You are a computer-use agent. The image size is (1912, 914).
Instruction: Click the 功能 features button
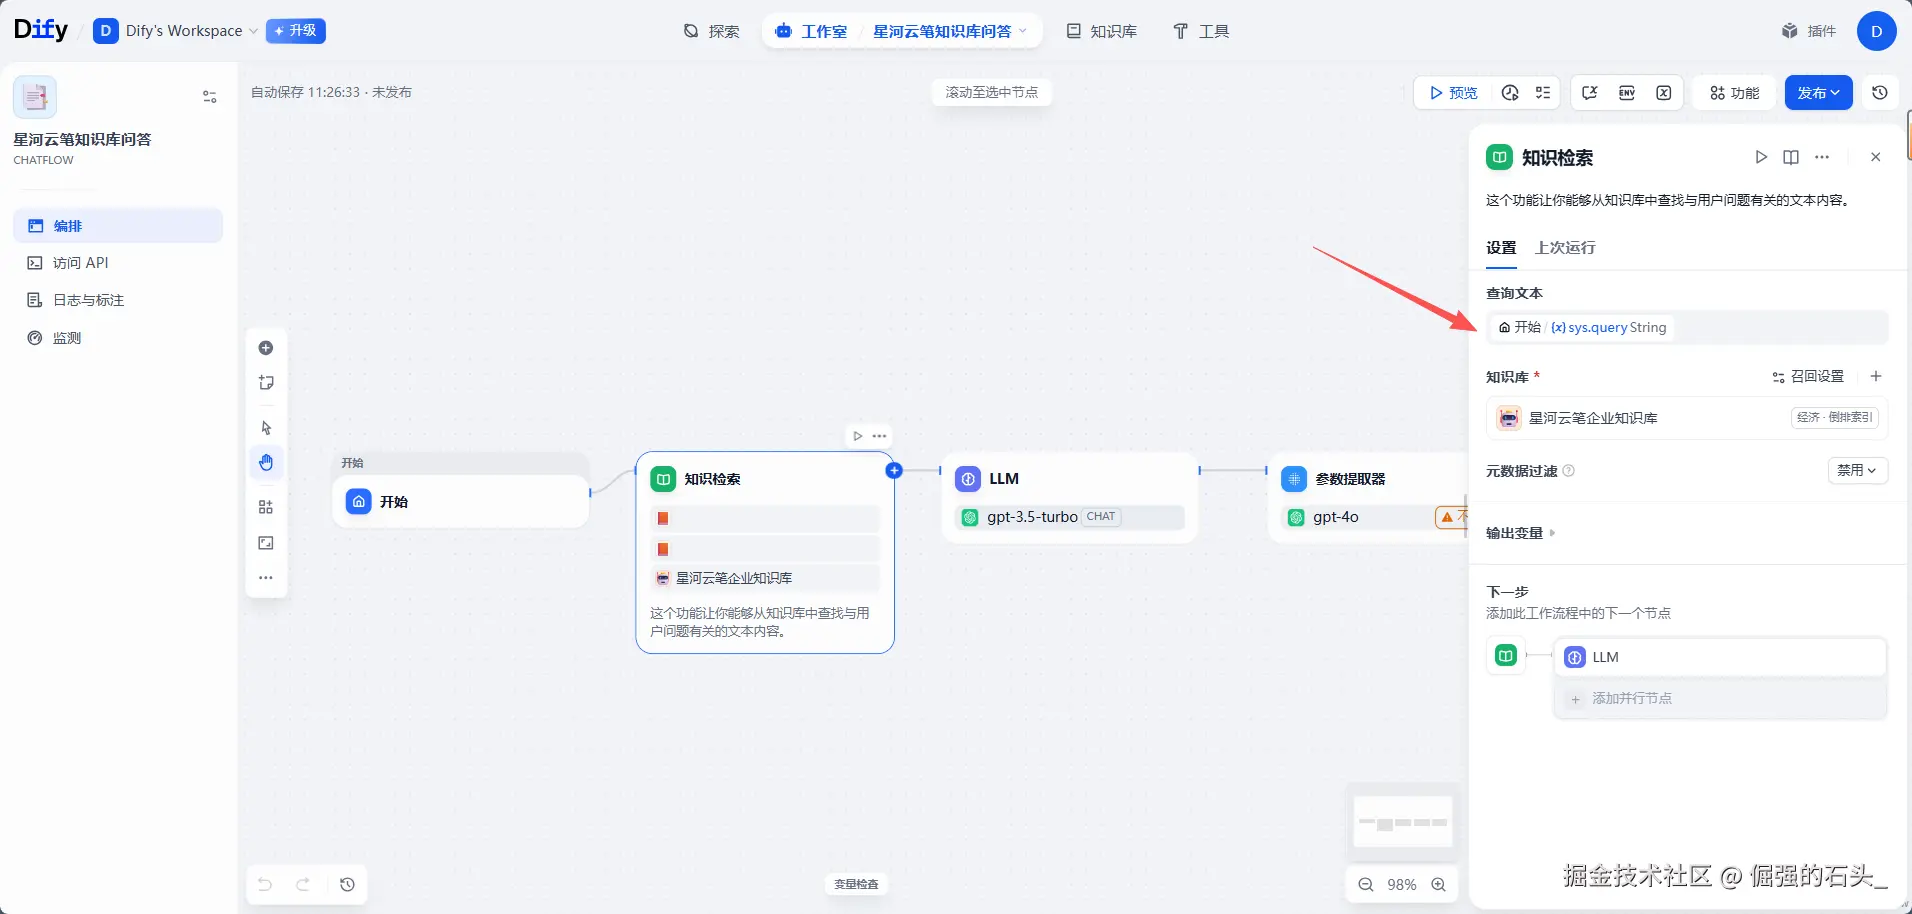[1734, 93]
